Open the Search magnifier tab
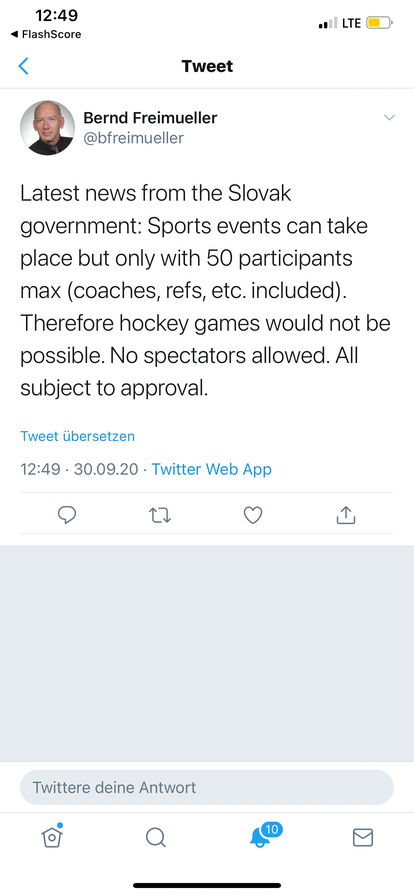414x896 pixels. [156, 837]
